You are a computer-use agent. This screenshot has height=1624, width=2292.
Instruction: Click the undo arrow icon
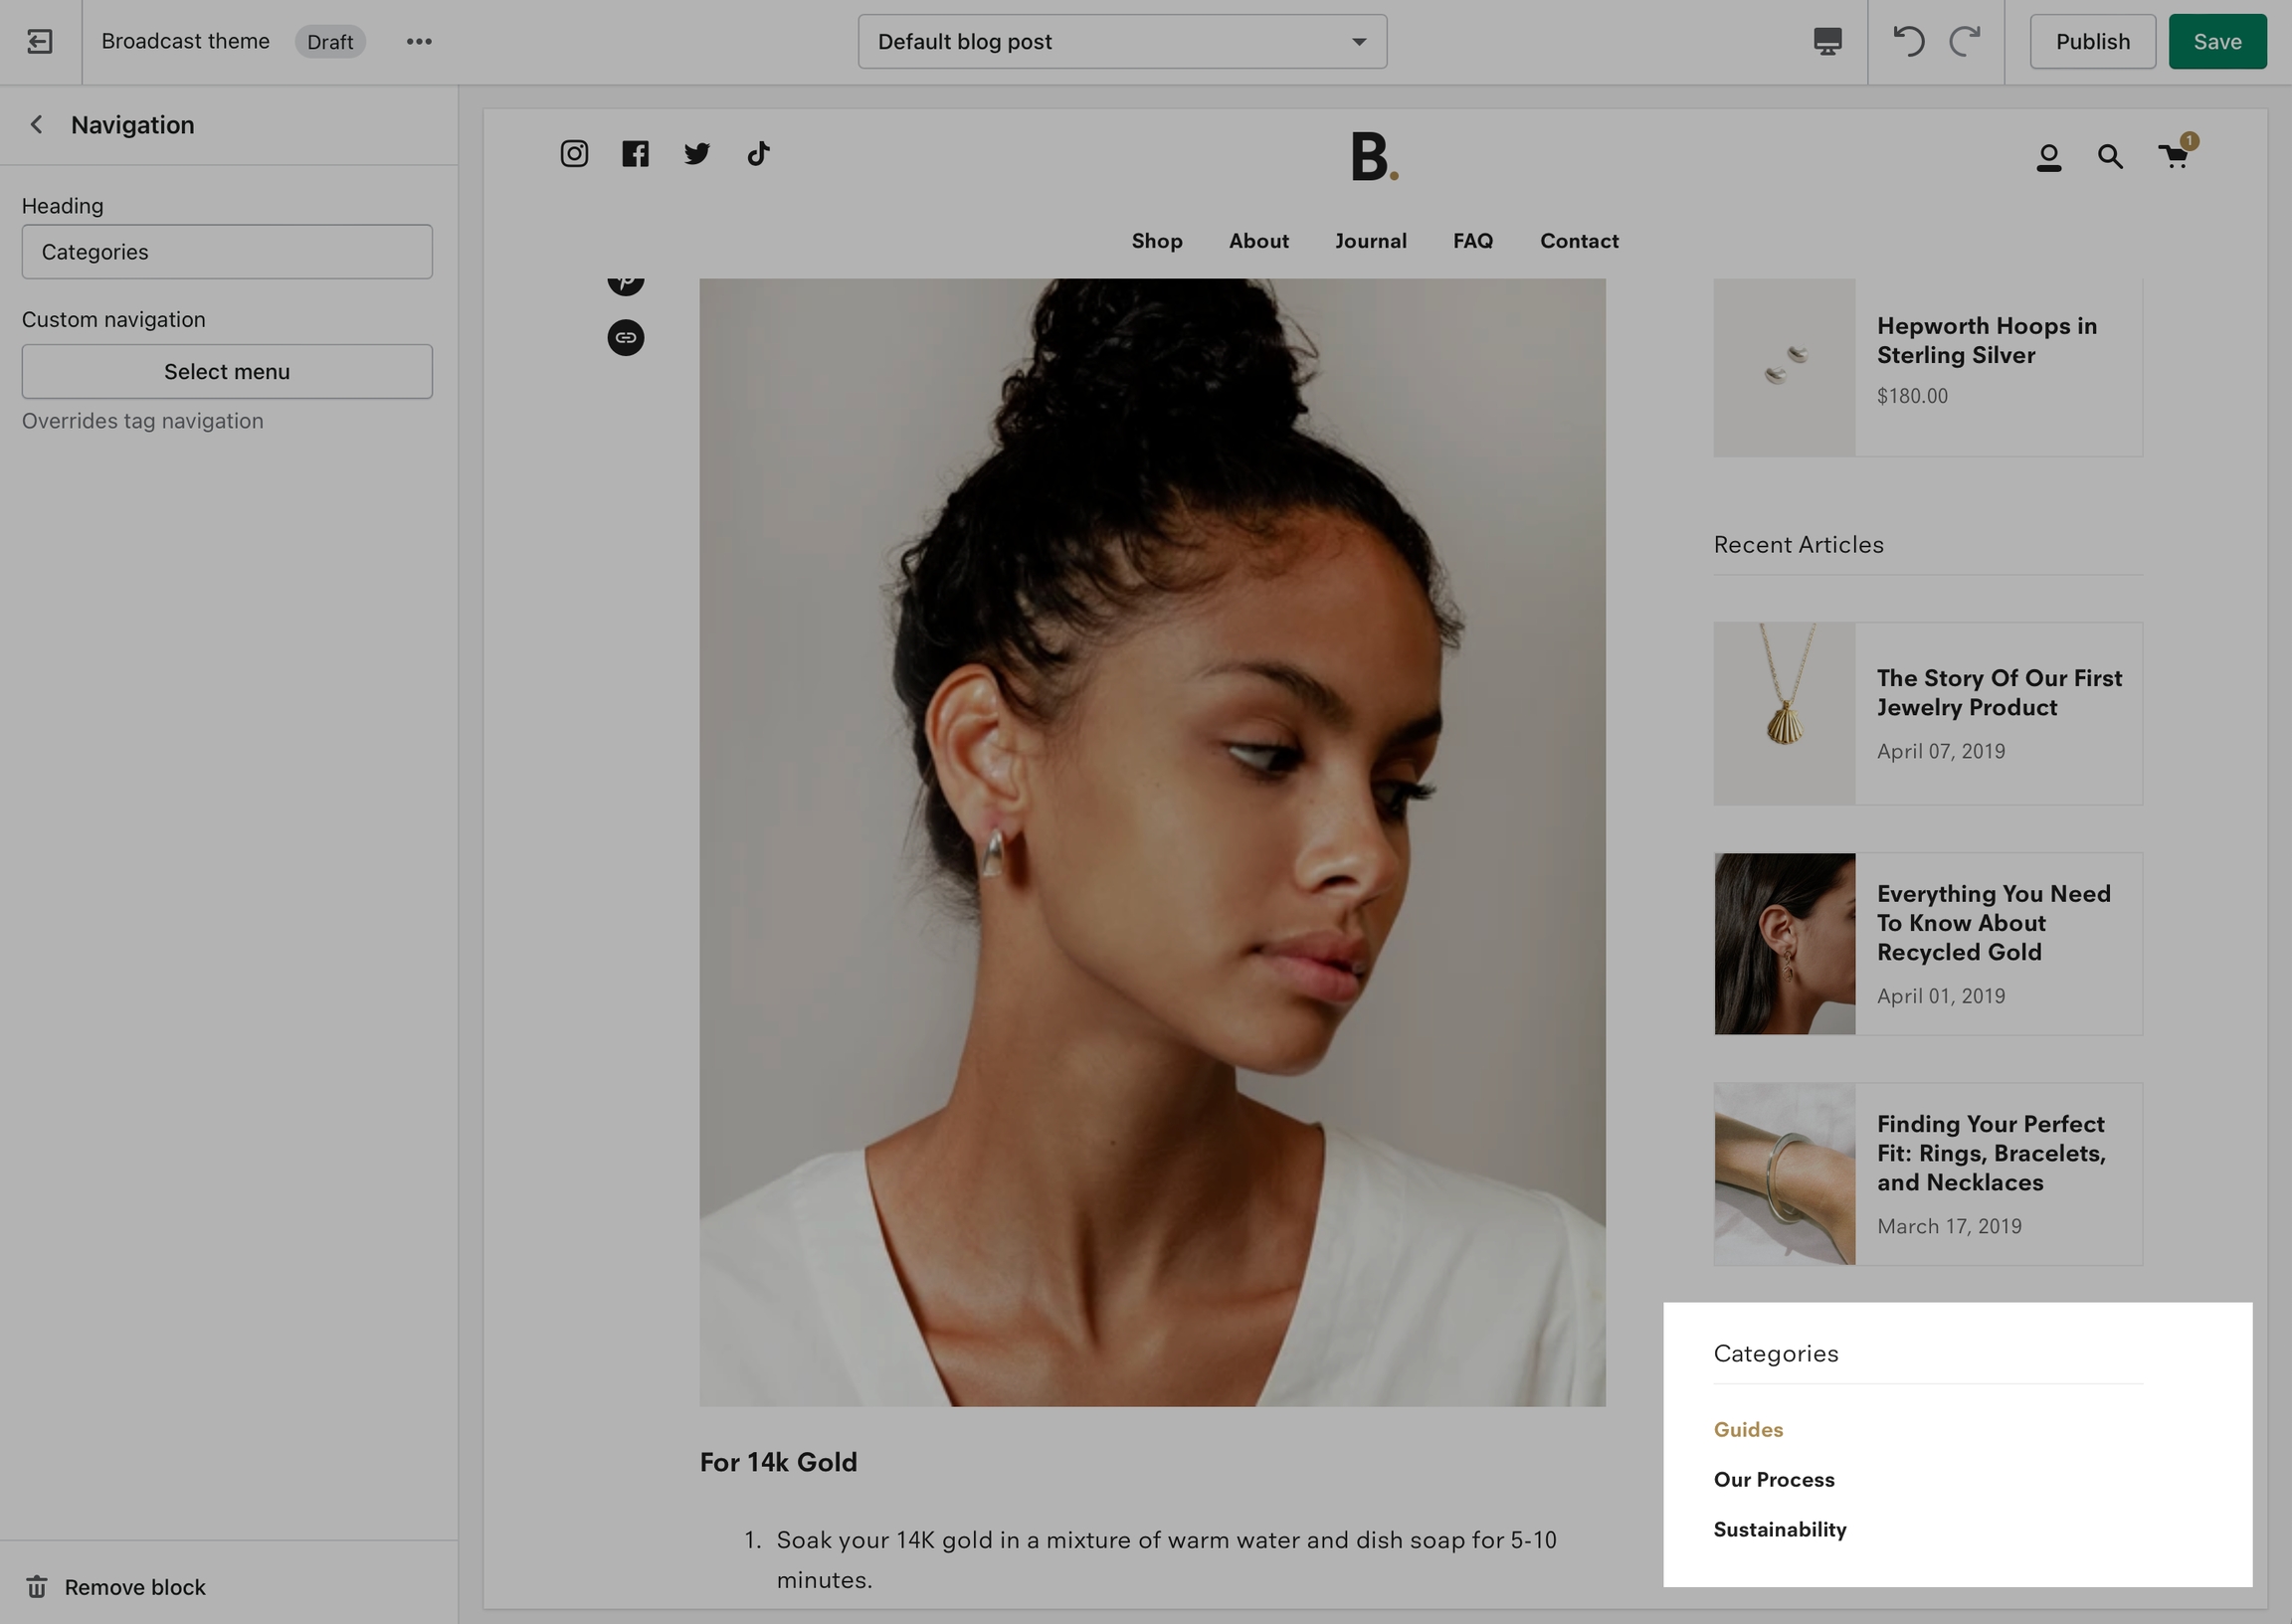[x=1908, y=42]
